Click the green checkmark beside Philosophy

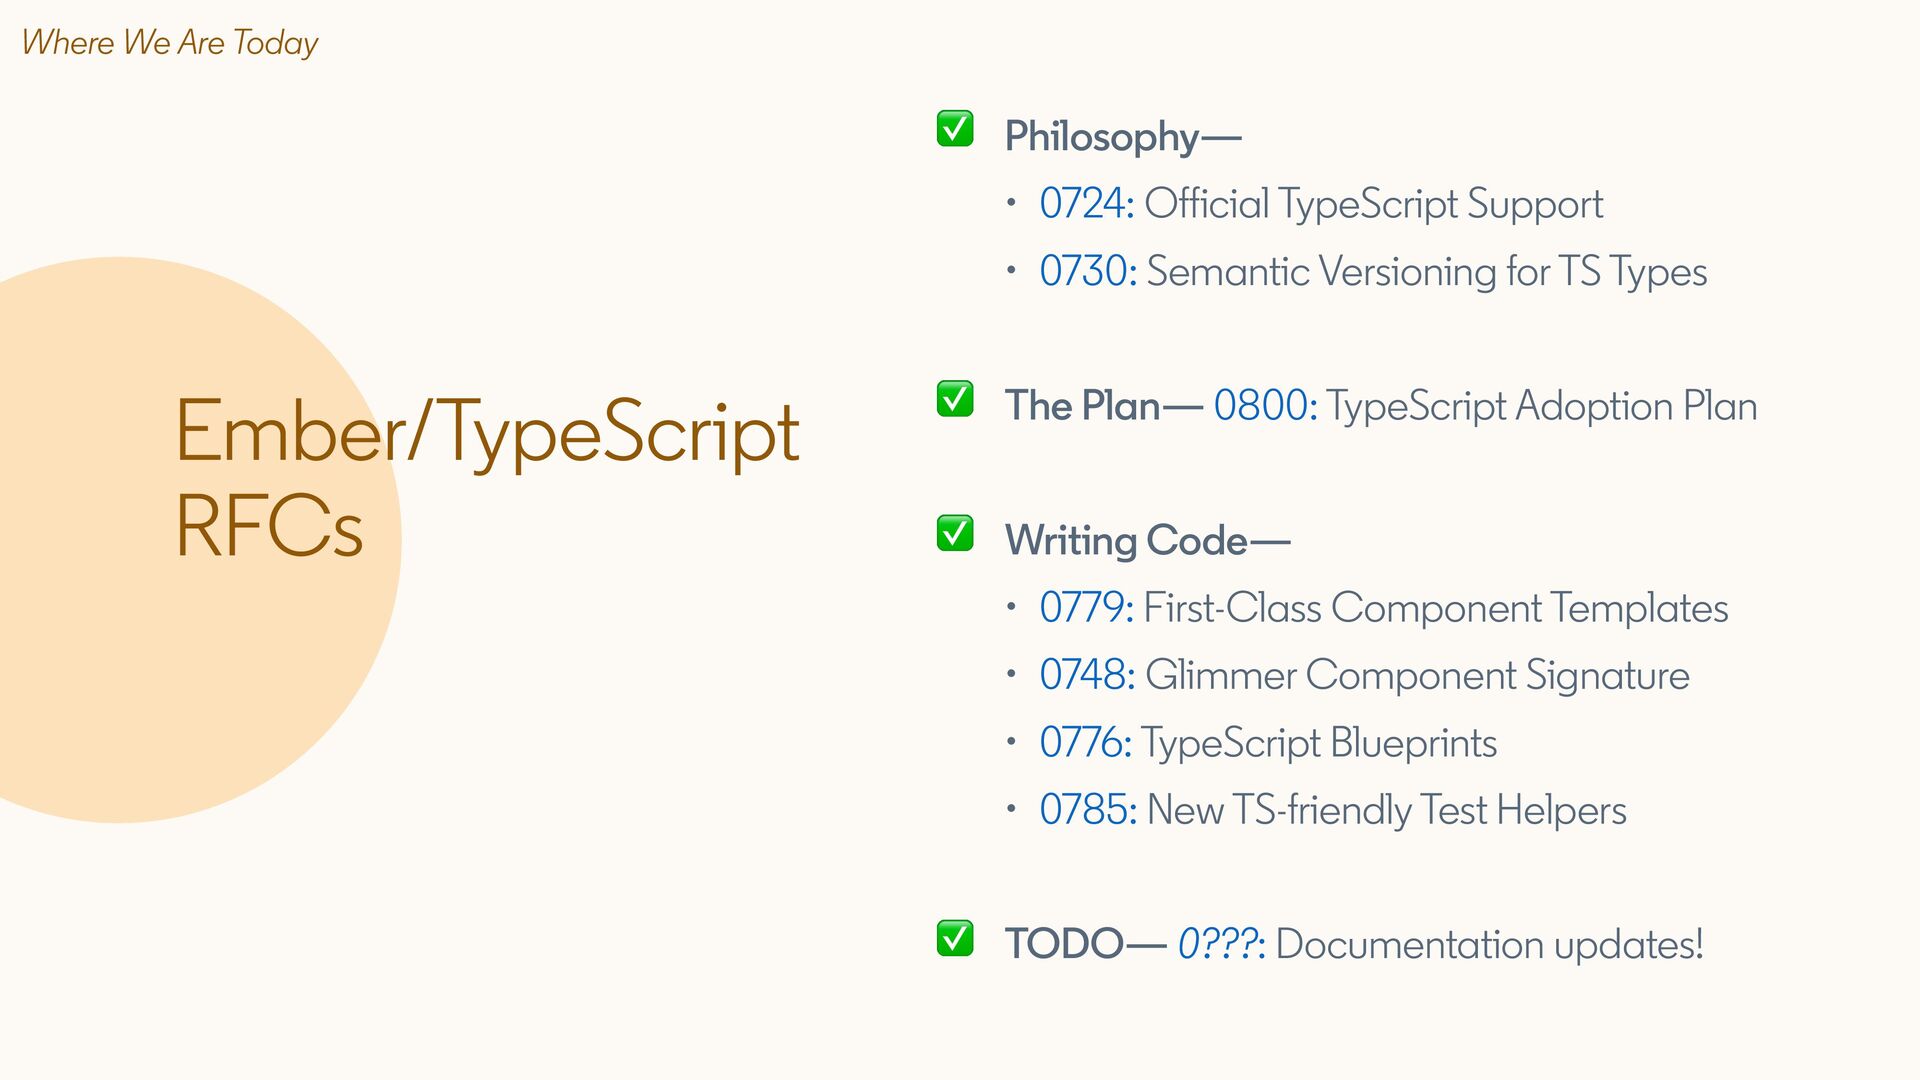[x=955, y=129]
